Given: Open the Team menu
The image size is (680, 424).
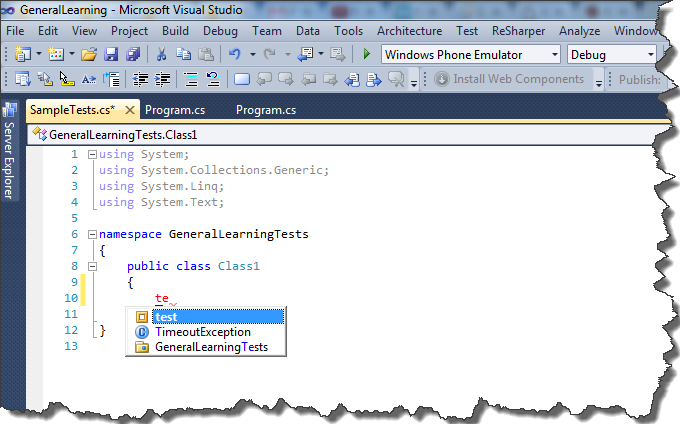Looking at the screenshot, I should 267,31.
